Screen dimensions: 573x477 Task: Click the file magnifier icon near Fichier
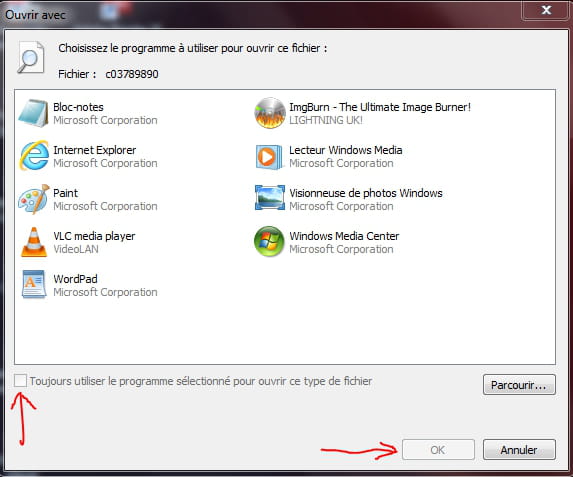tap(31, 58)
